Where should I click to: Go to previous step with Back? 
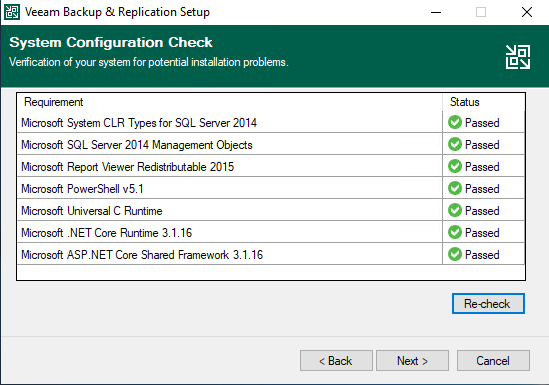pos(336,360)
